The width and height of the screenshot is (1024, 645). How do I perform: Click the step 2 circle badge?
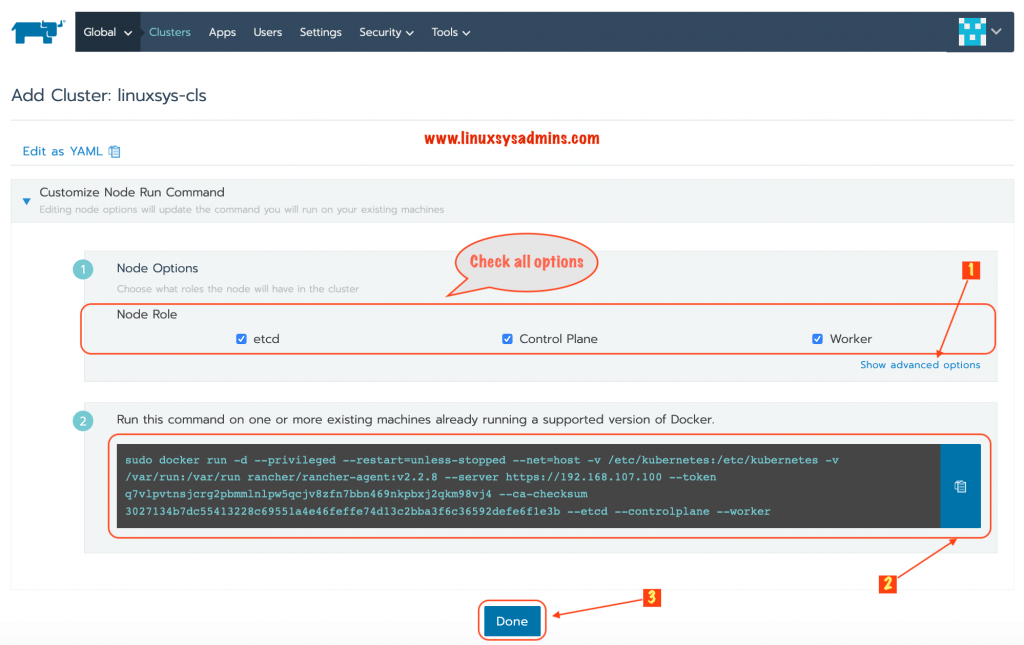tap(83, 420)
